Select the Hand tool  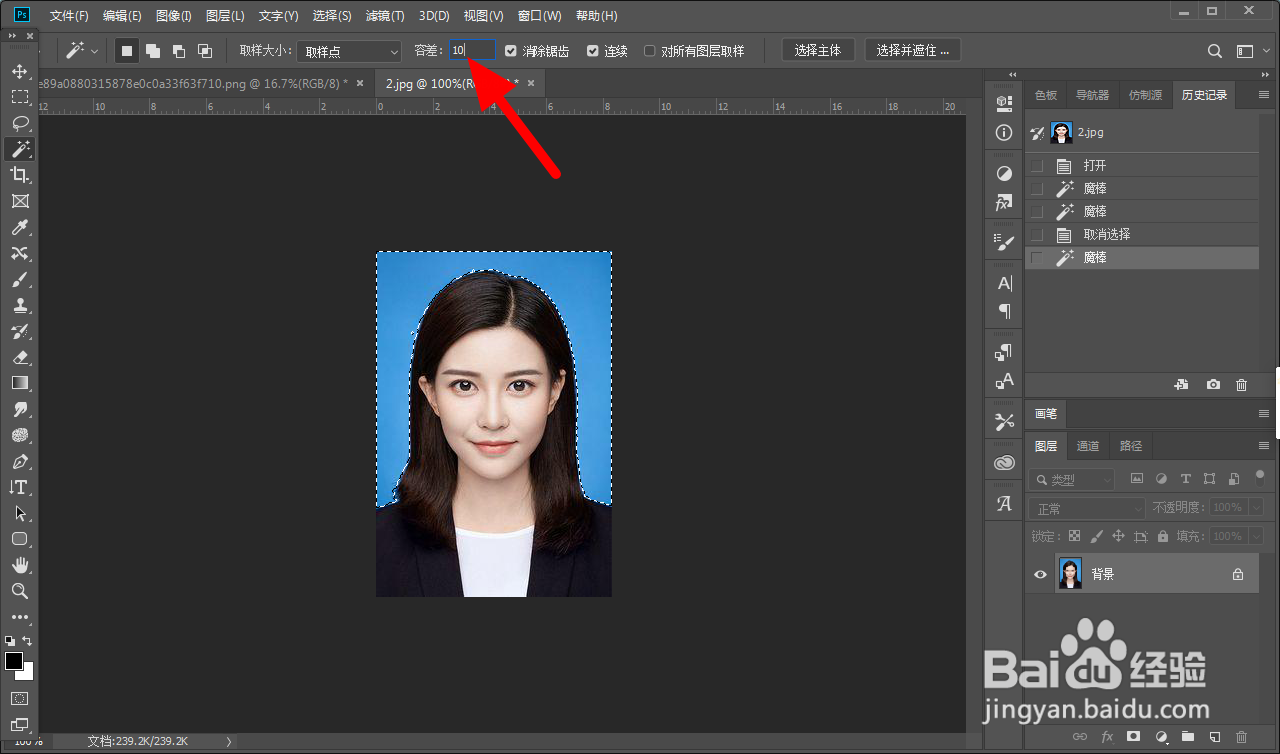point(19,565)
